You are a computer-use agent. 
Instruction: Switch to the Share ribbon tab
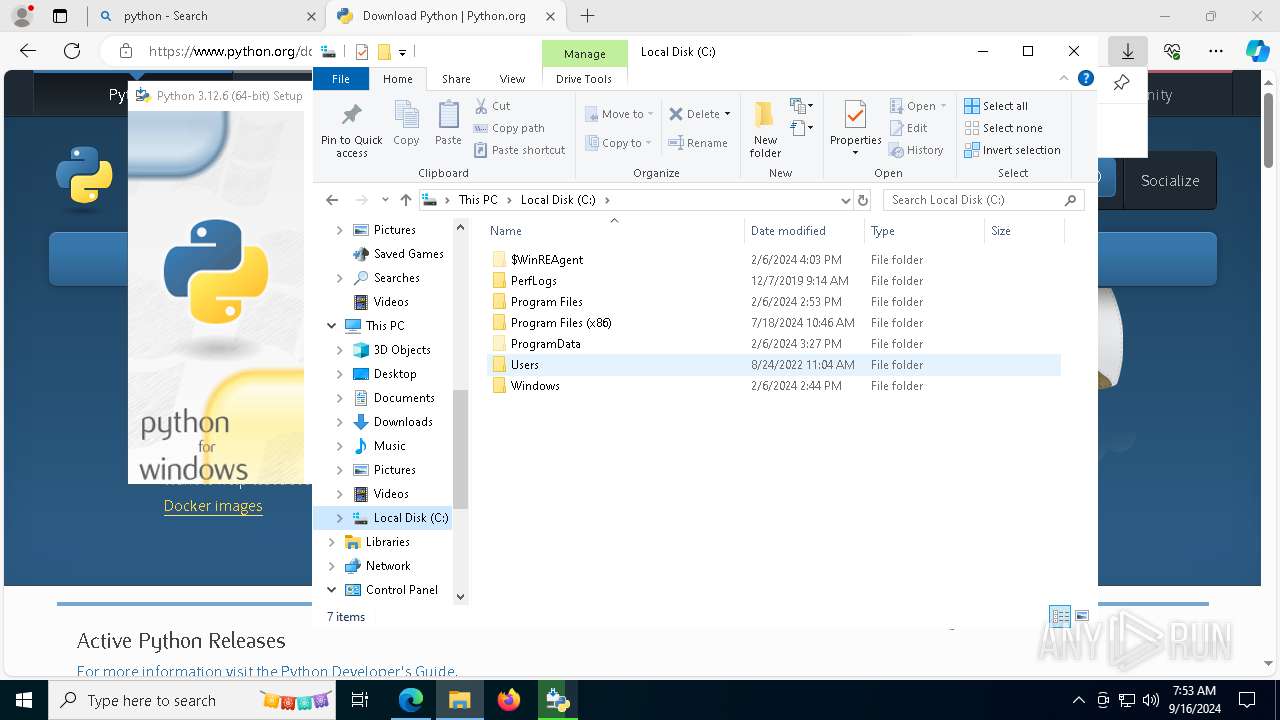tap(456, 79)
